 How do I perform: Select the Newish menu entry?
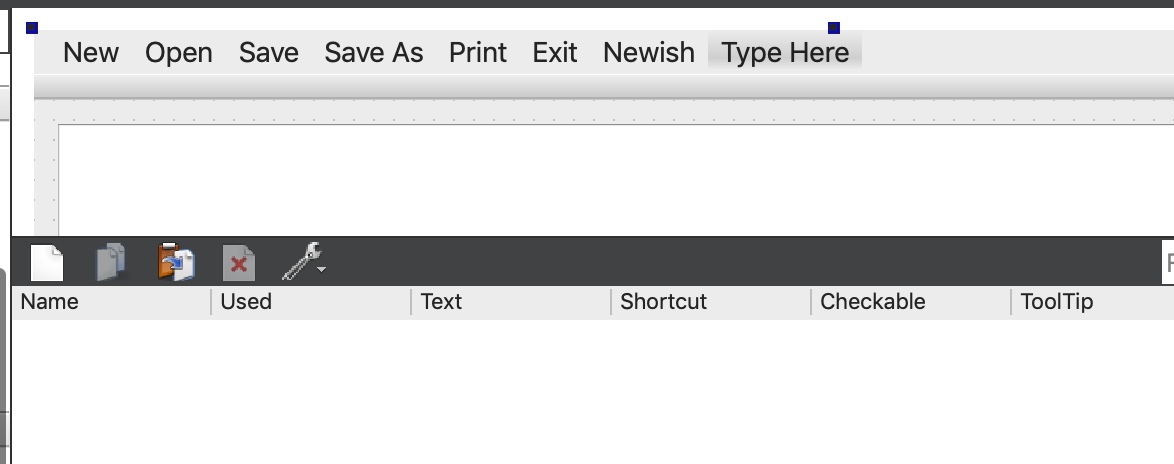(649, 53)
